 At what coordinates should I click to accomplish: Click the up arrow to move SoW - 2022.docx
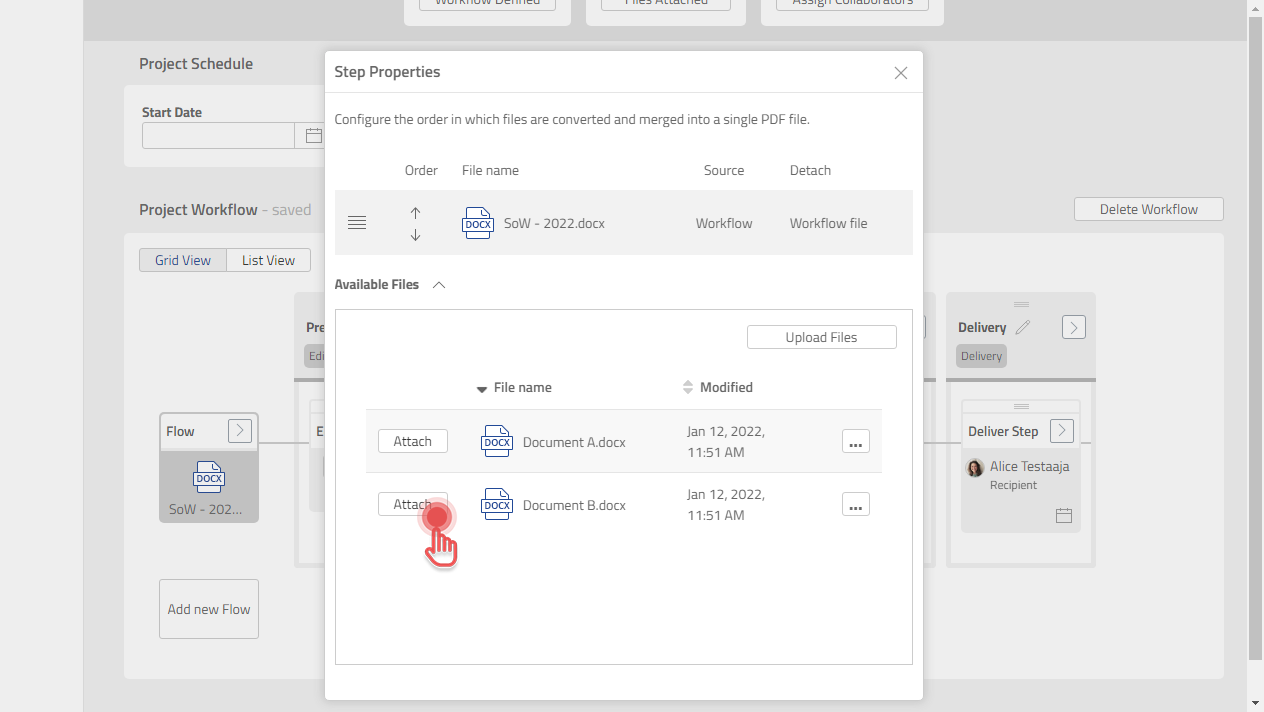415,212
